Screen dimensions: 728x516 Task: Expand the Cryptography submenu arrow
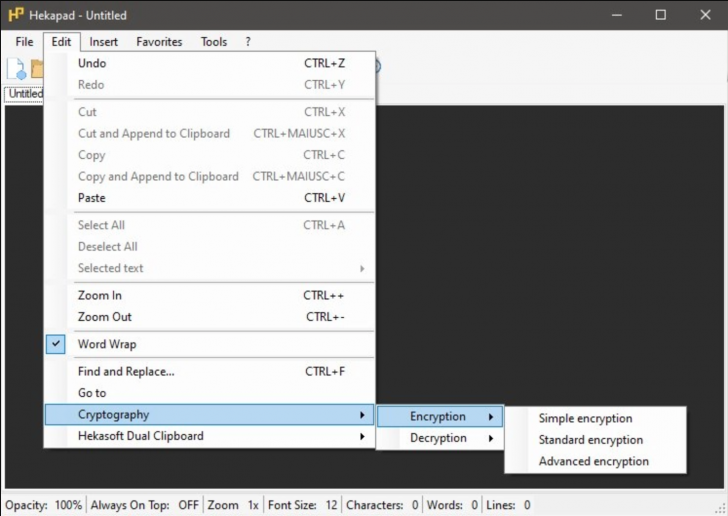point(362,415)
